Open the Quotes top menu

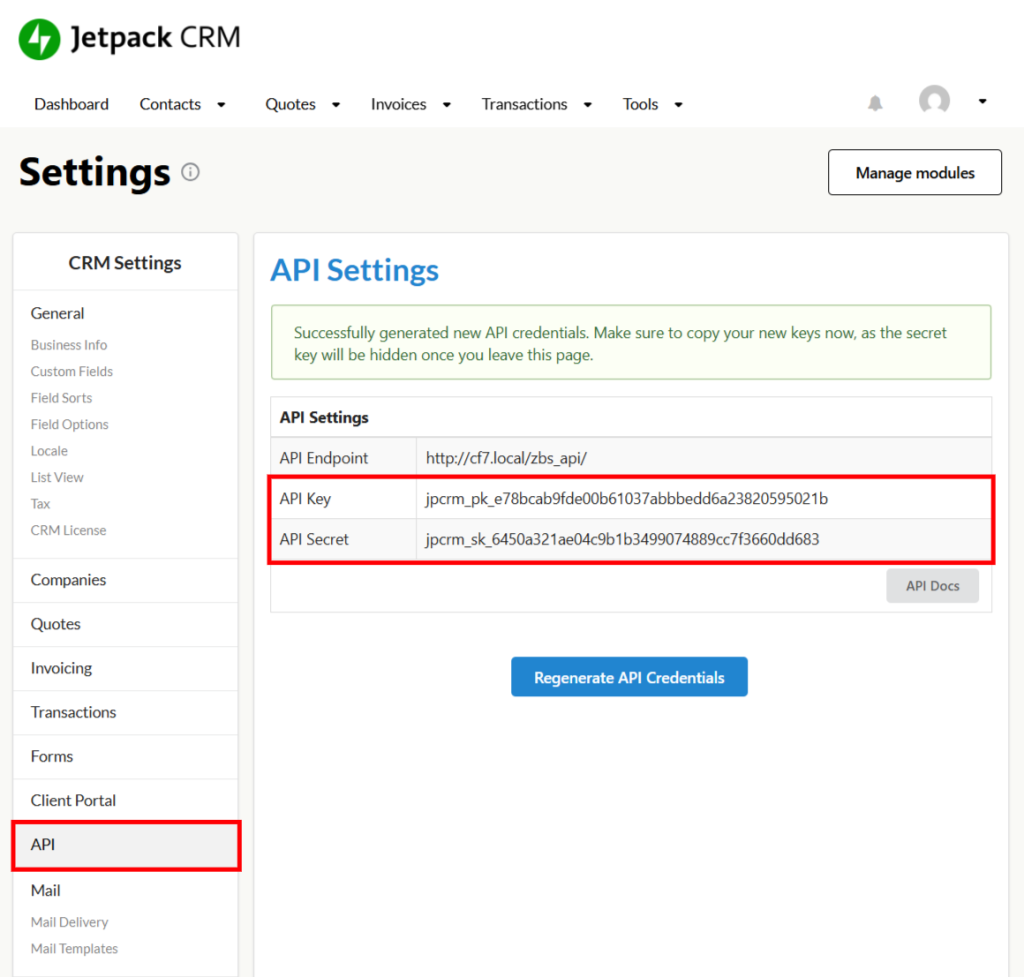(x=290, y=104)
